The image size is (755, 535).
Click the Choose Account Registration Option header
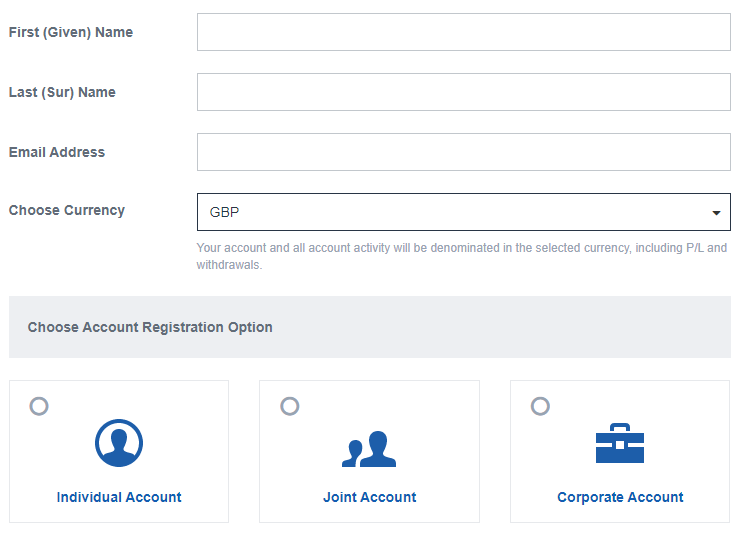(150, 327)
